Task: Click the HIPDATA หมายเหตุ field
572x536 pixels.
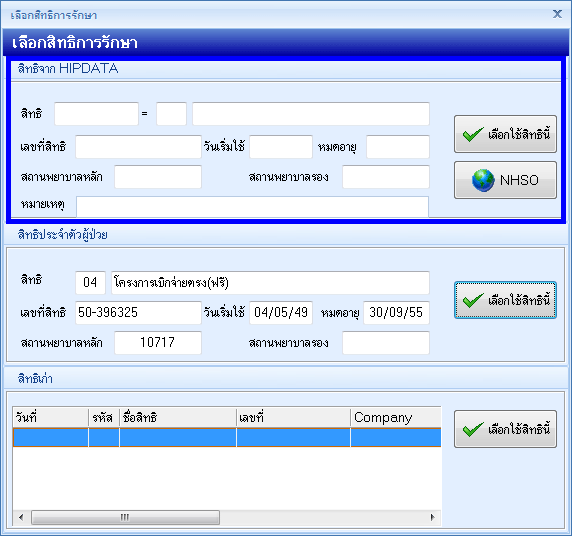Action: point(252,207)
